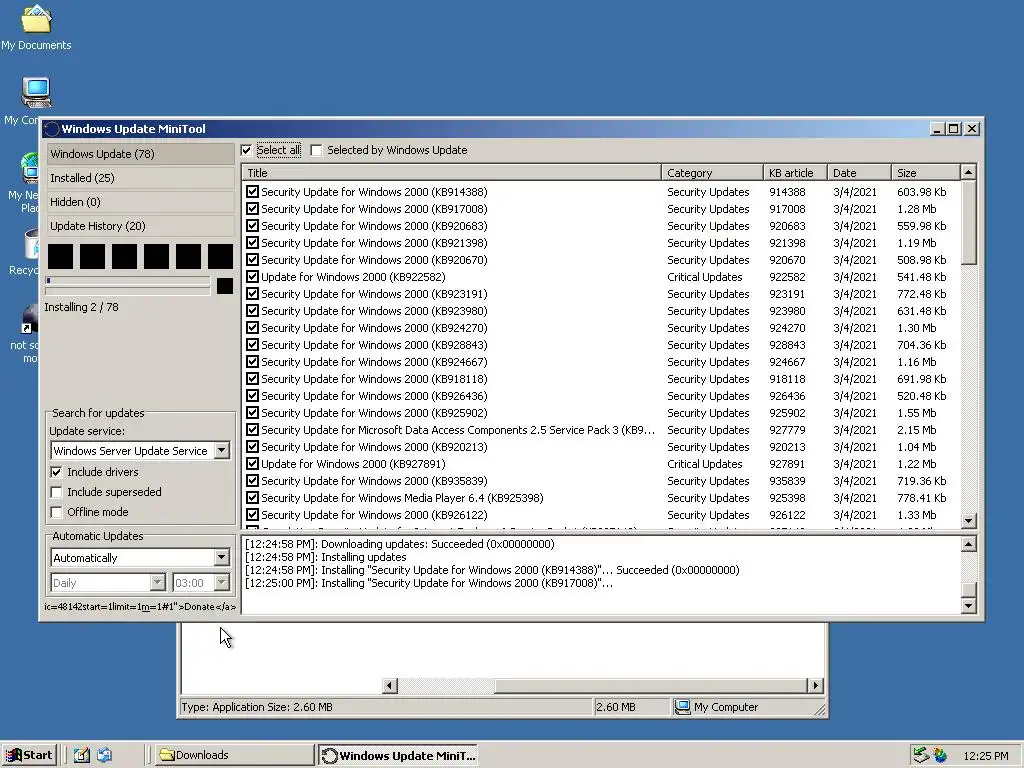Open the Installed (25) tab

tap(140, 178)
